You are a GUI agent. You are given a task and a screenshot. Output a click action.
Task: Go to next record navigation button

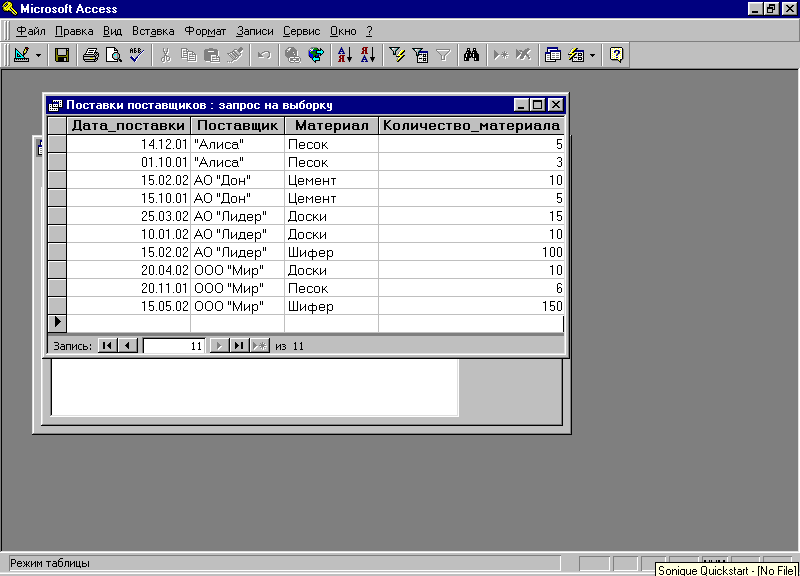point(219,345)
